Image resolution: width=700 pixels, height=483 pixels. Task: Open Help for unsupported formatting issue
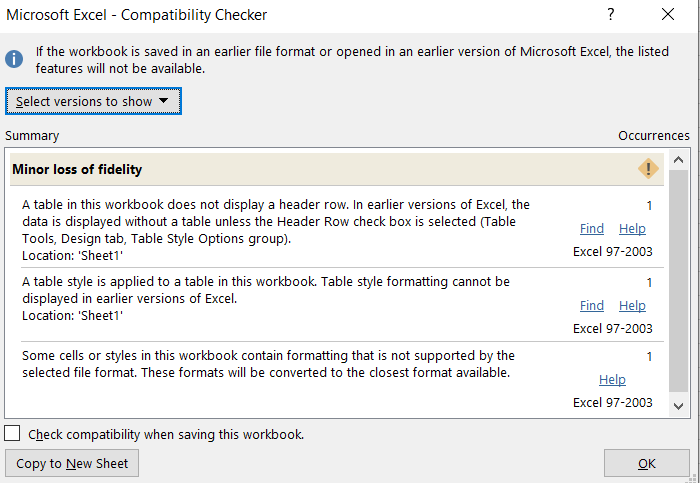(612, 379)
